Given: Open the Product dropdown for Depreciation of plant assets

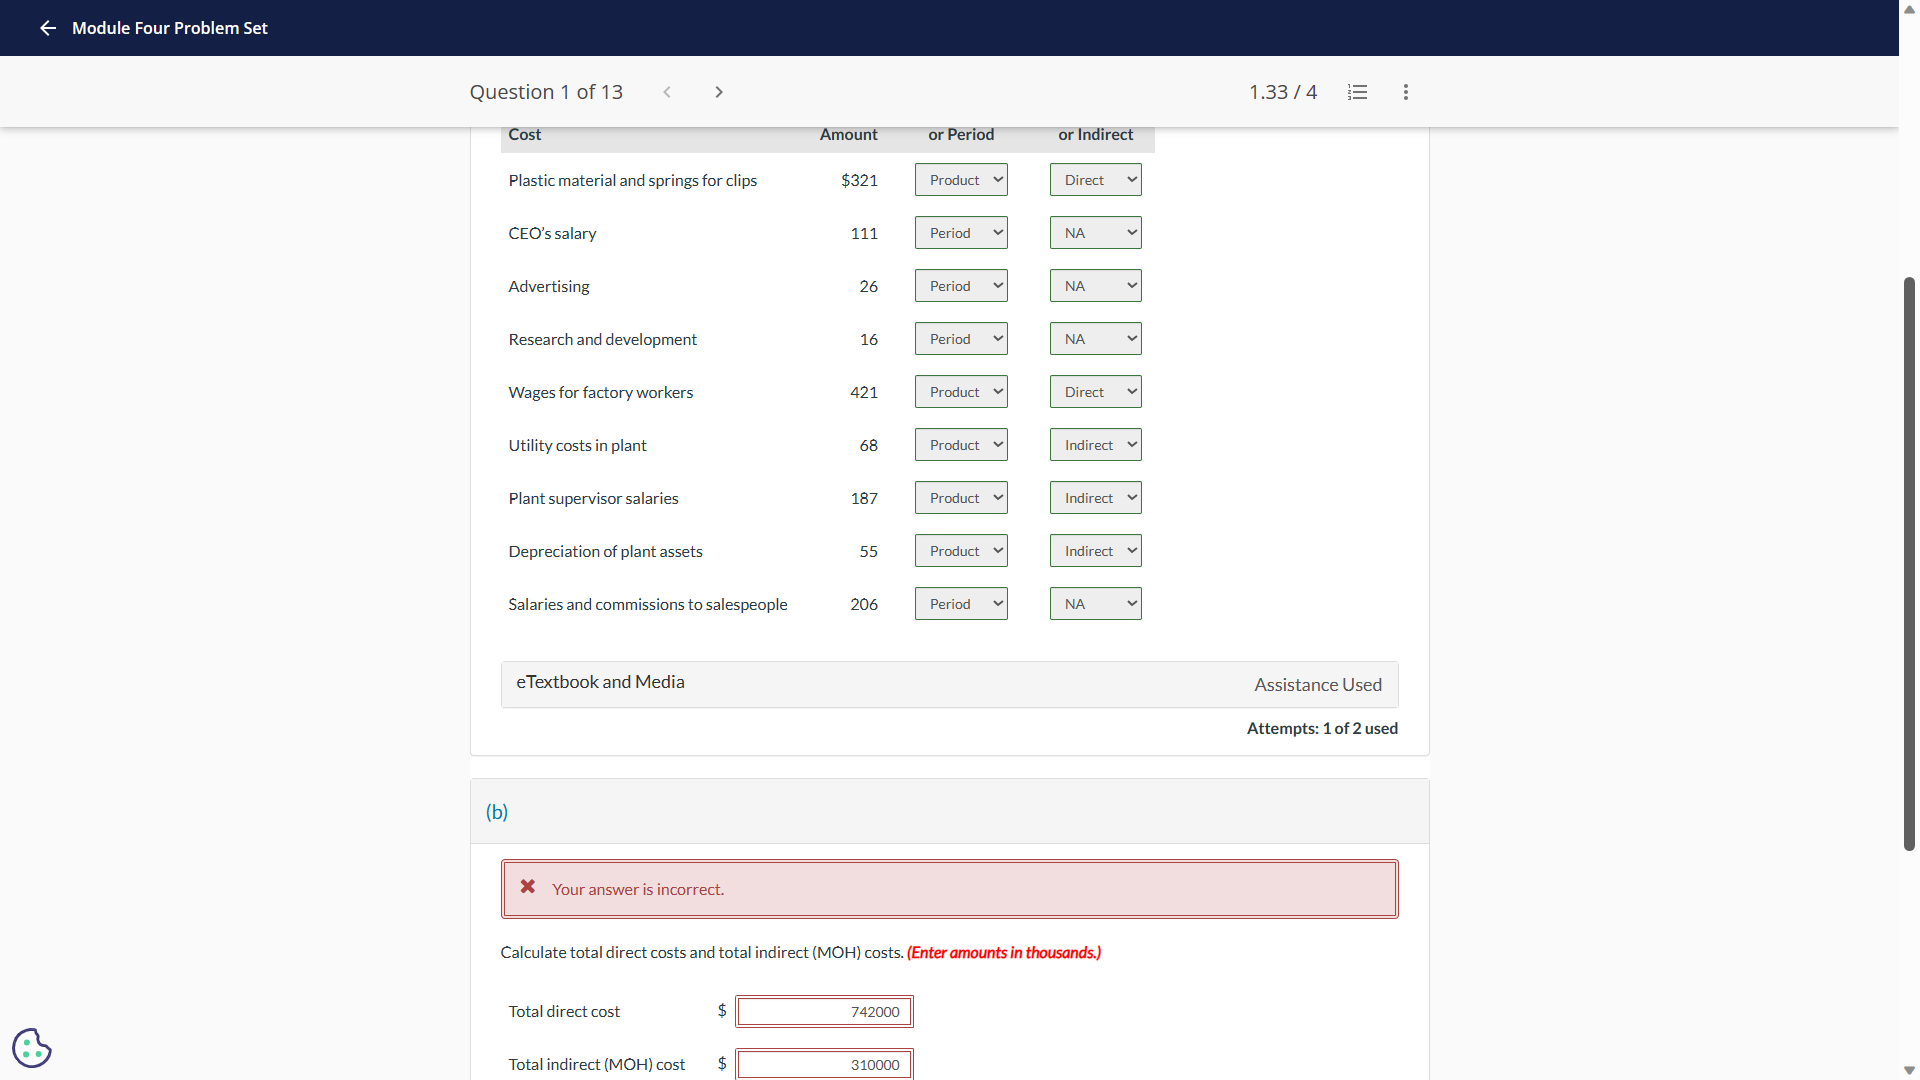Looking at the screenshot, I should pos(960,550).
